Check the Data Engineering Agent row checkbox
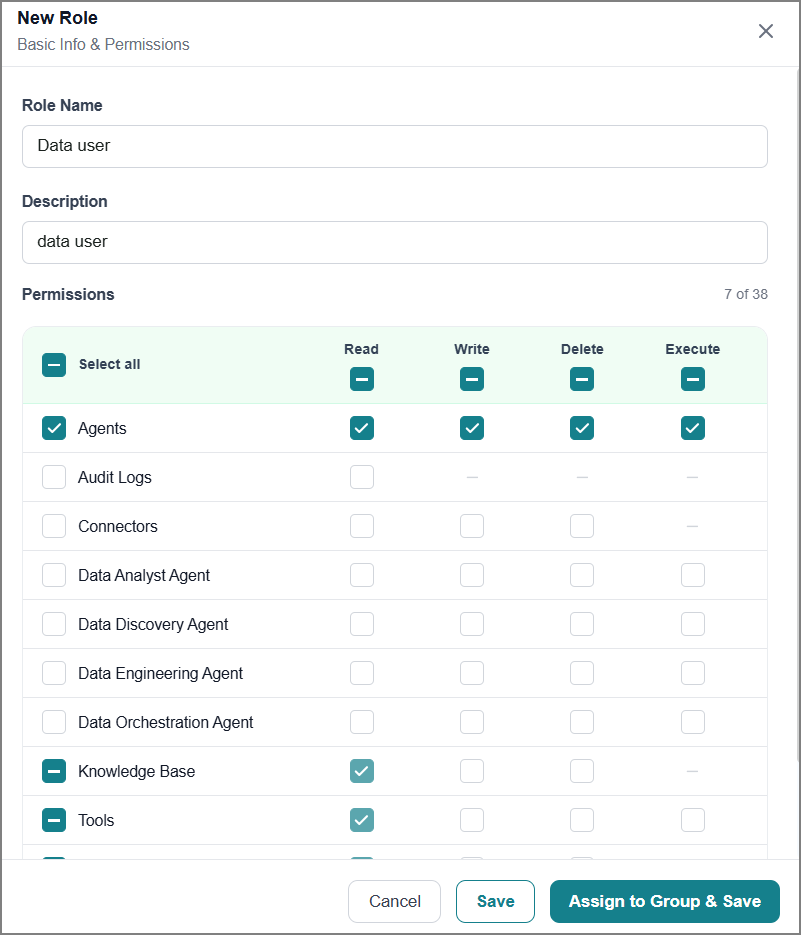Screen dimensions: 801x935 pyautogui.click(x=54, y=673)
